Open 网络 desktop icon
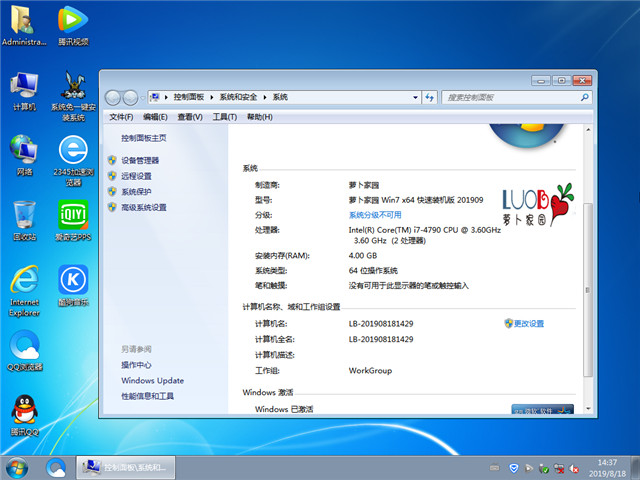The image size is (640, 480). tap(24, 155)
